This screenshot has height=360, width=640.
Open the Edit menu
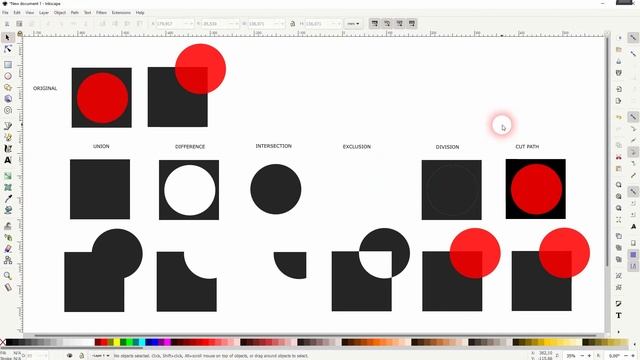pyautogui.click(x=17, y=13)
